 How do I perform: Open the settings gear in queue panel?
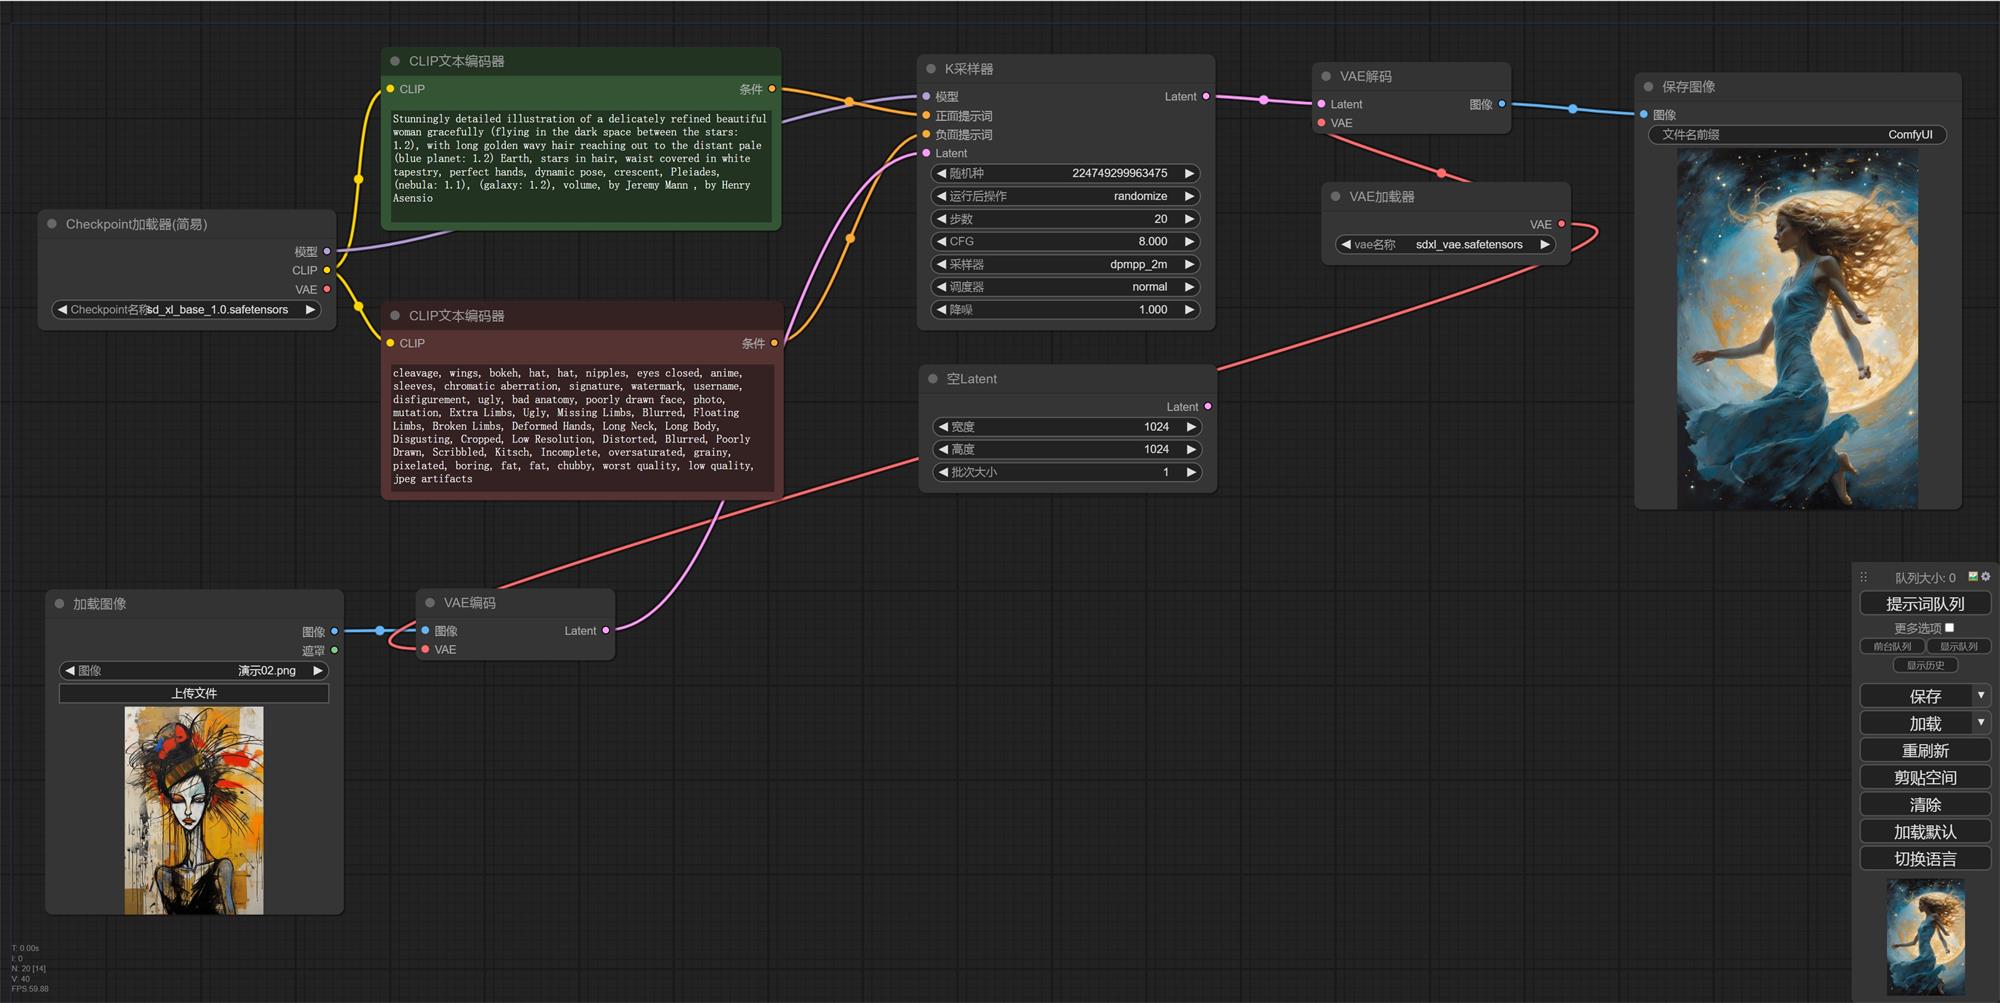[1985, 576]
